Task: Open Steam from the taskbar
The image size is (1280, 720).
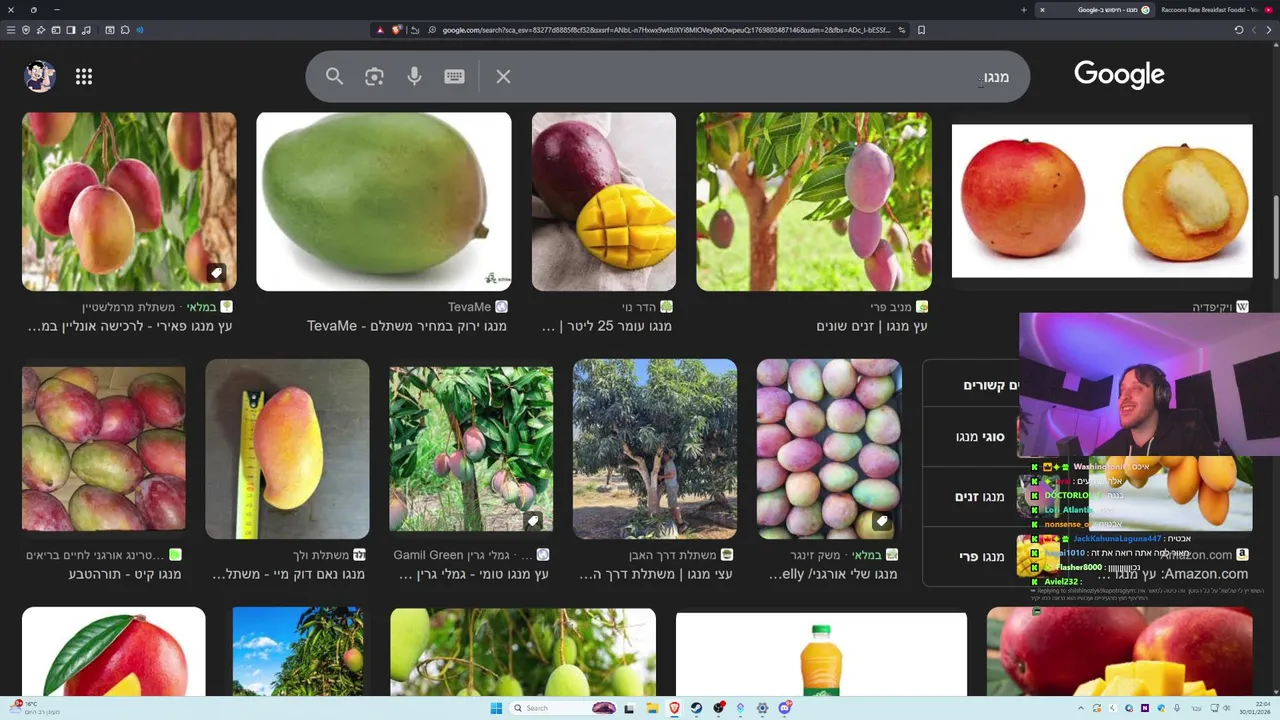Action: tap(696, 708)
